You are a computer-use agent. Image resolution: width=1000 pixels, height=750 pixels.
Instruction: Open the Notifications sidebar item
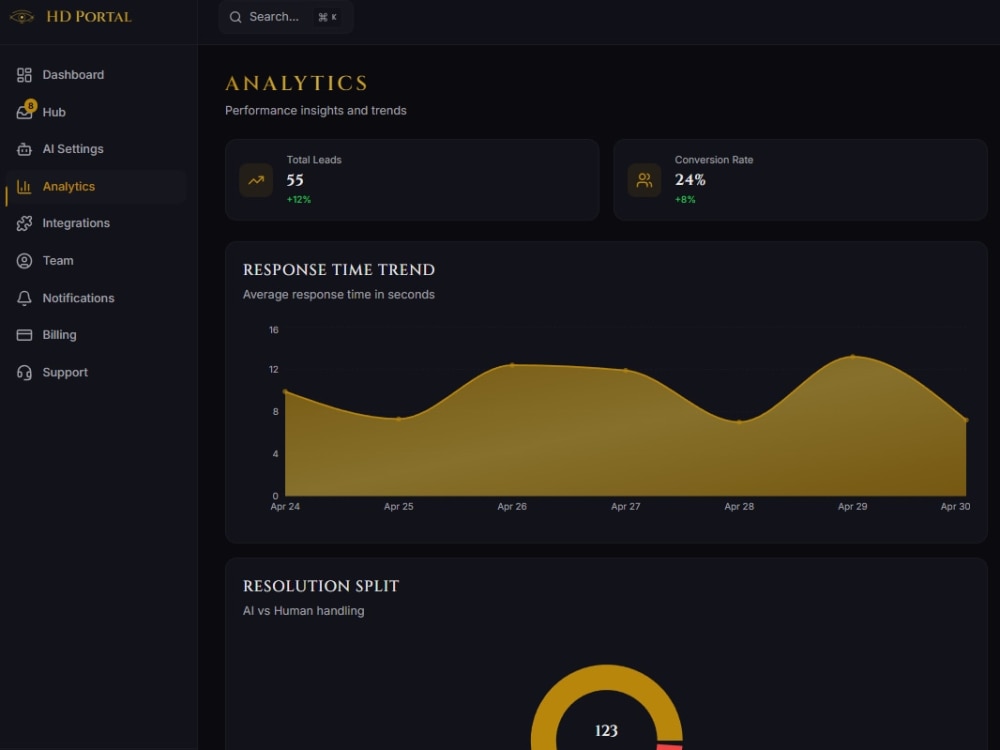click(x=96, y=298)
